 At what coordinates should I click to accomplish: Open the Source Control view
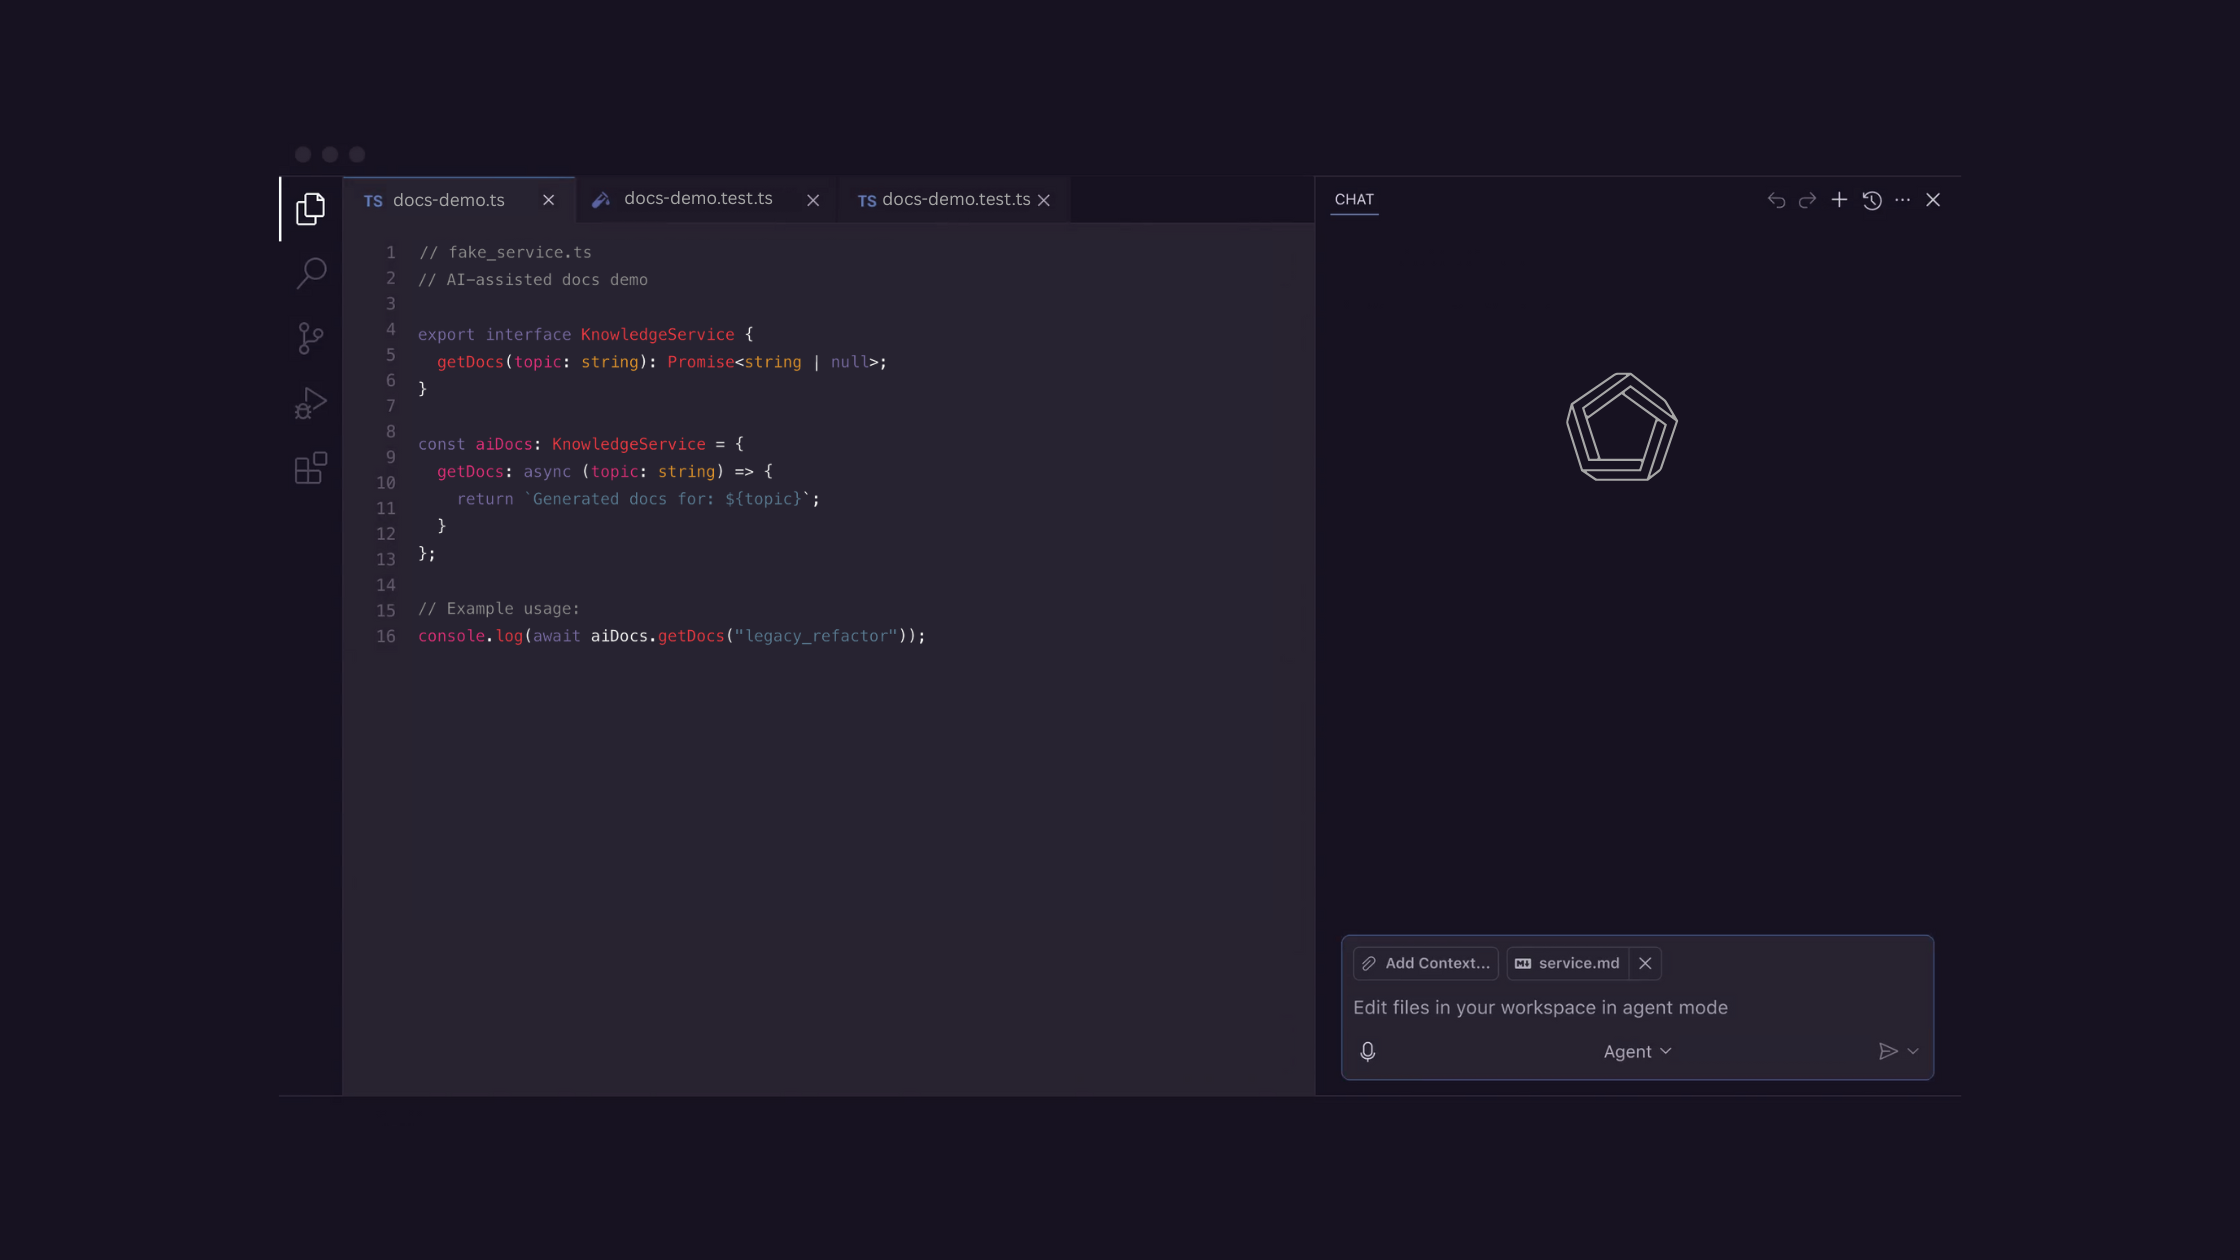311,338
